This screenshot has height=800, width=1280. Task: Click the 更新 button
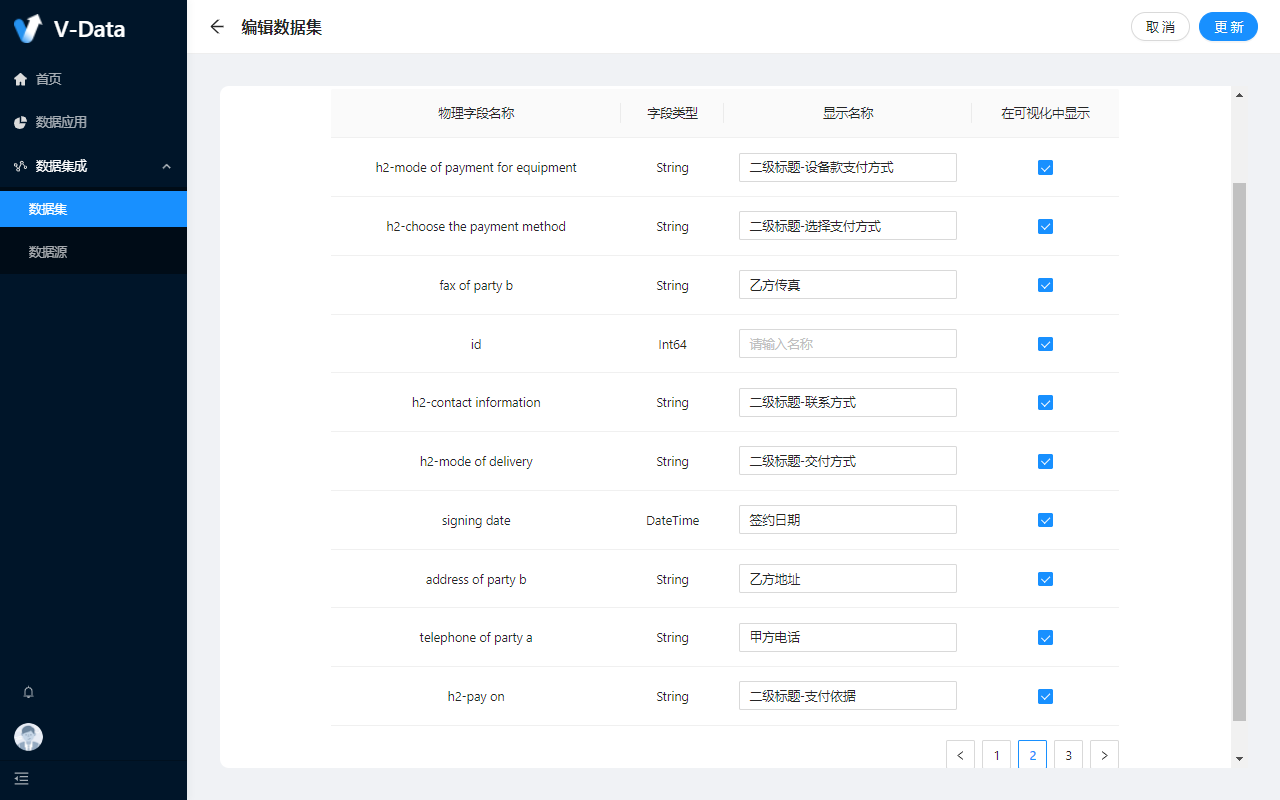coord(1228,27)
